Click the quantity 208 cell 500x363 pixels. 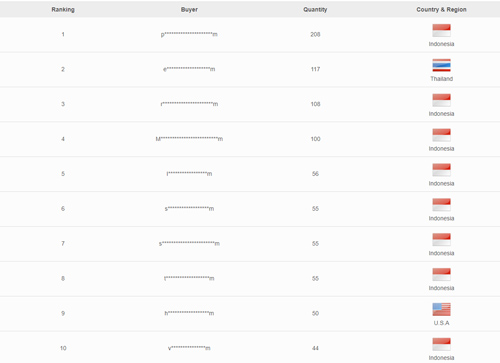pyautogui.click(x=315, y=34)
